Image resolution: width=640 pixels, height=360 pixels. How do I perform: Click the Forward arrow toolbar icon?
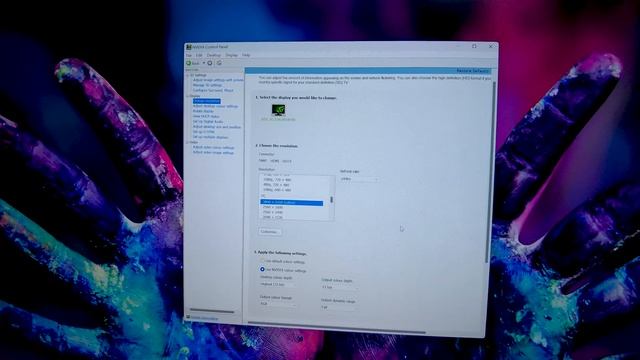(x=210, y=63)
